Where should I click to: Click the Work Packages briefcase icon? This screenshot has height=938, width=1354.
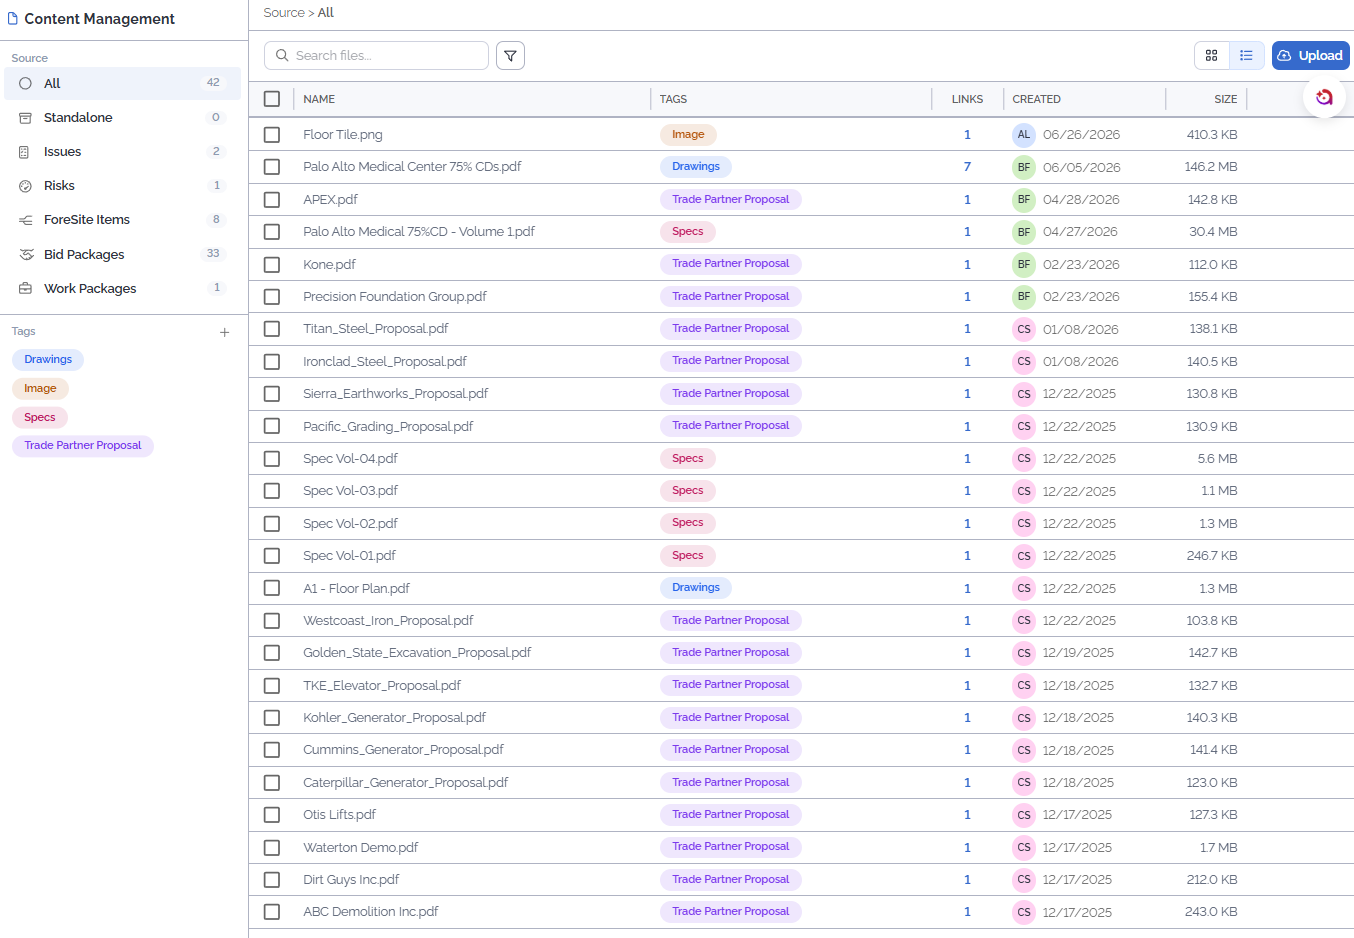(x=25, y=289)
